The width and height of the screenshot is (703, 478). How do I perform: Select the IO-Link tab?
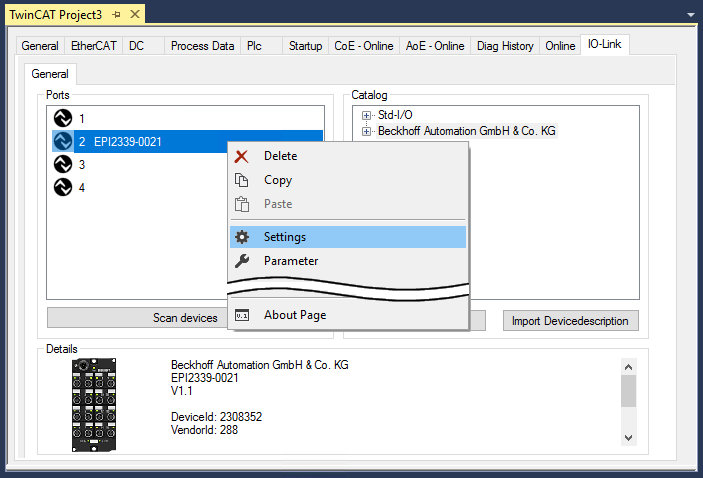click(x=604, y=44)
